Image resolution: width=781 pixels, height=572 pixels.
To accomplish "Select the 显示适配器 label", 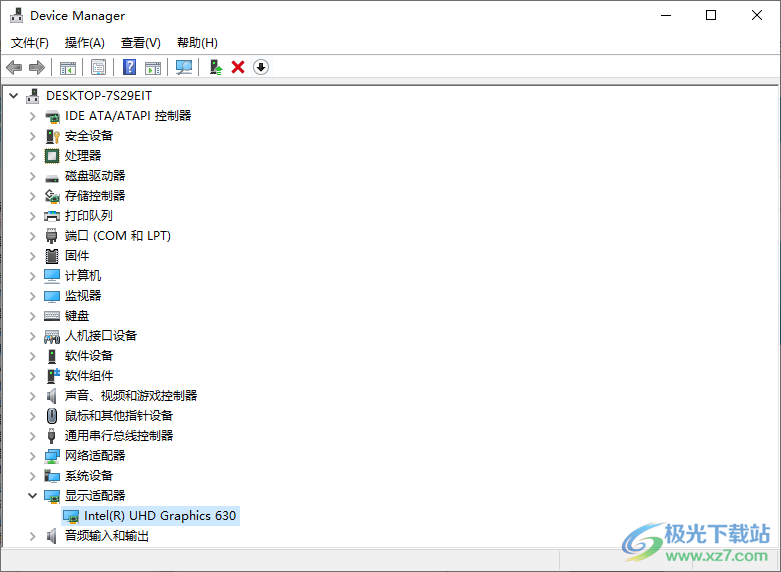I will click(x=95, y=496).
